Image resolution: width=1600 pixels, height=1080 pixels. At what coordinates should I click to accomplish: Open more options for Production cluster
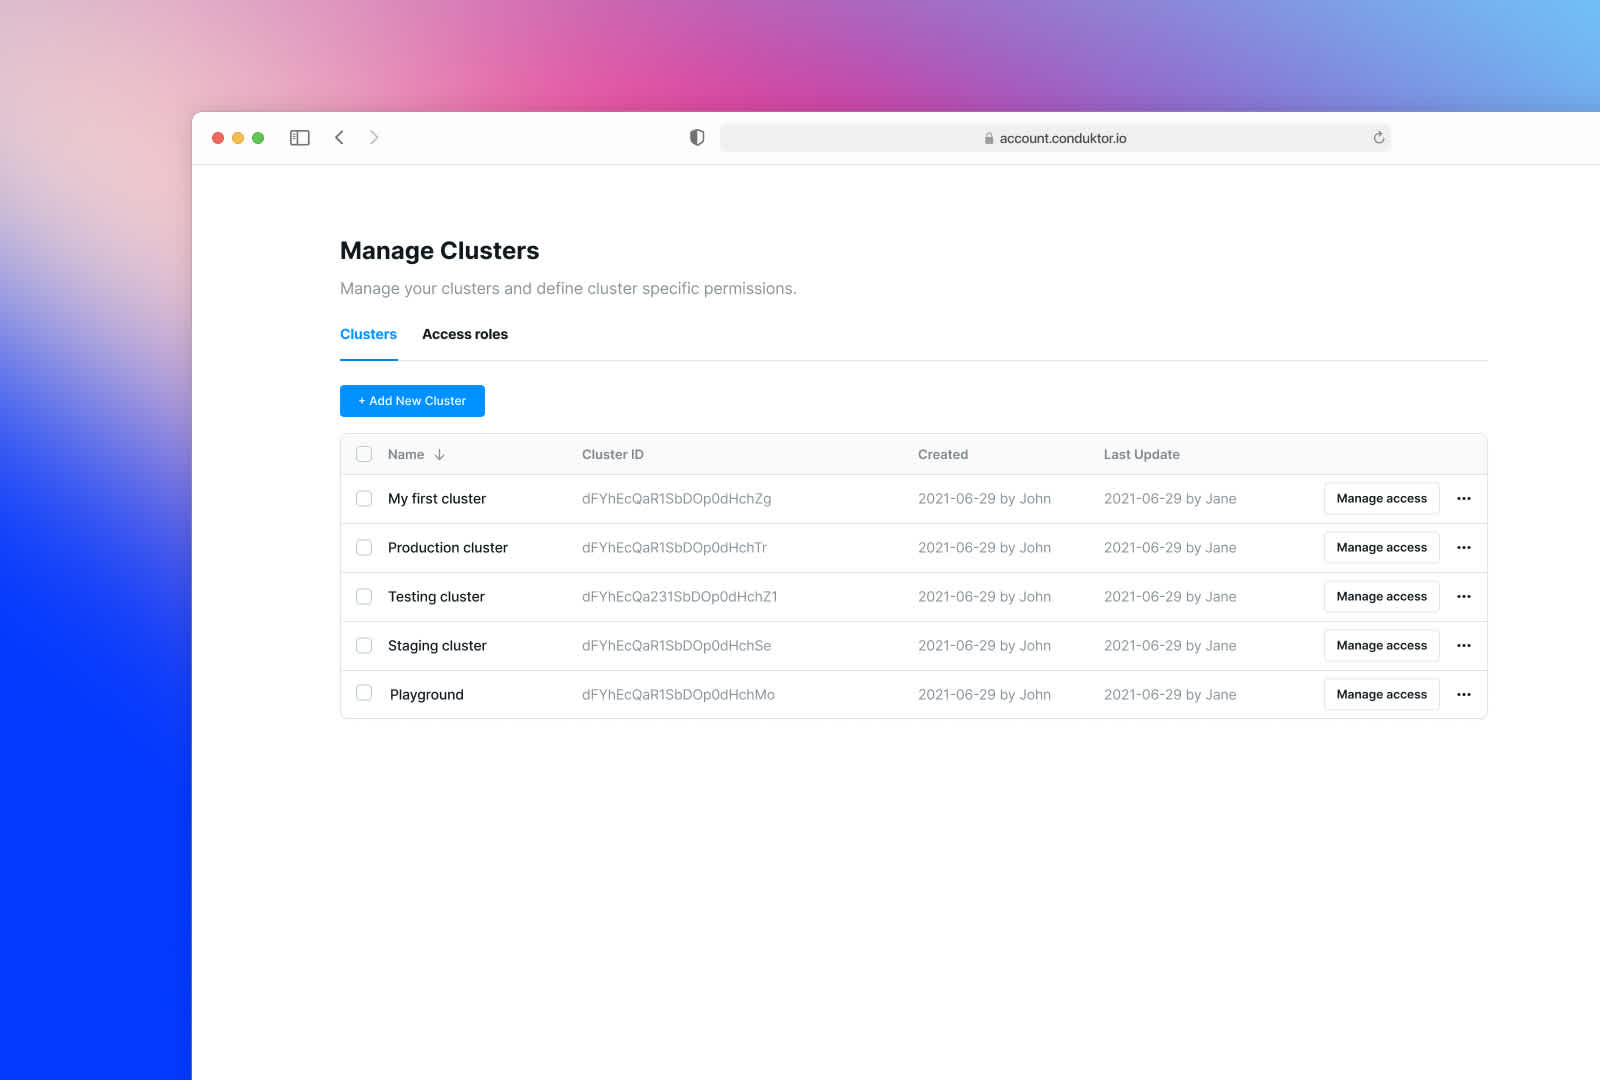point(1464,548)
